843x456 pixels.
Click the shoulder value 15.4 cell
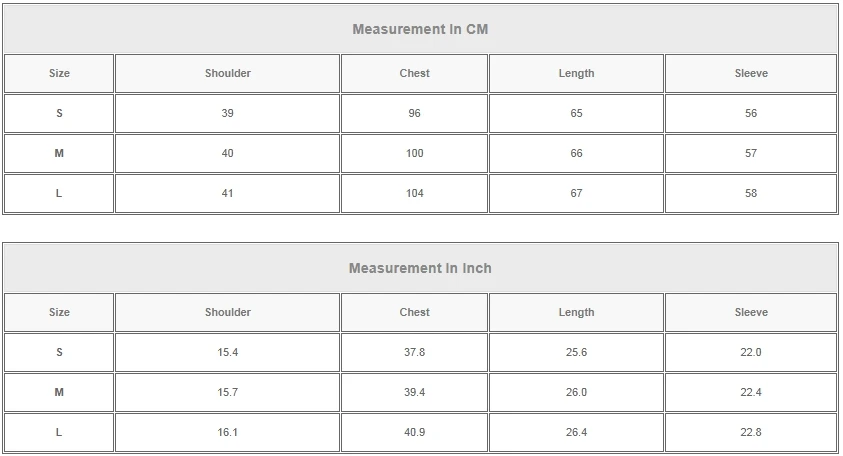coord(228,352)
